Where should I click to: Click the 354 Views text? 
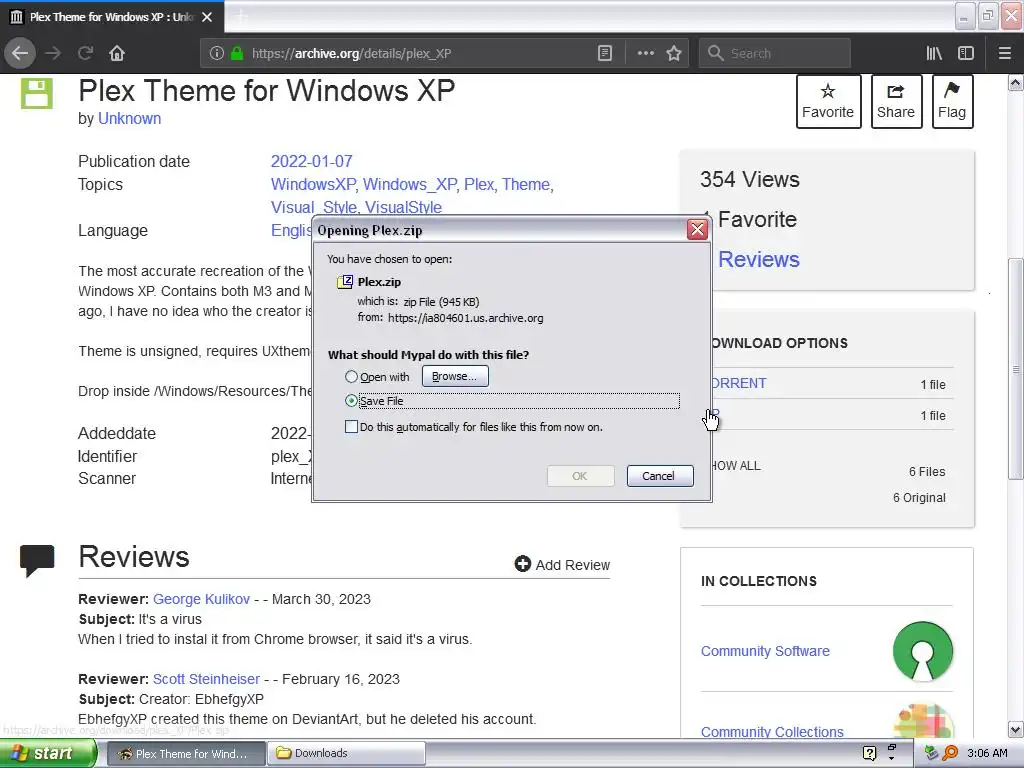click(x=750, y=180)
